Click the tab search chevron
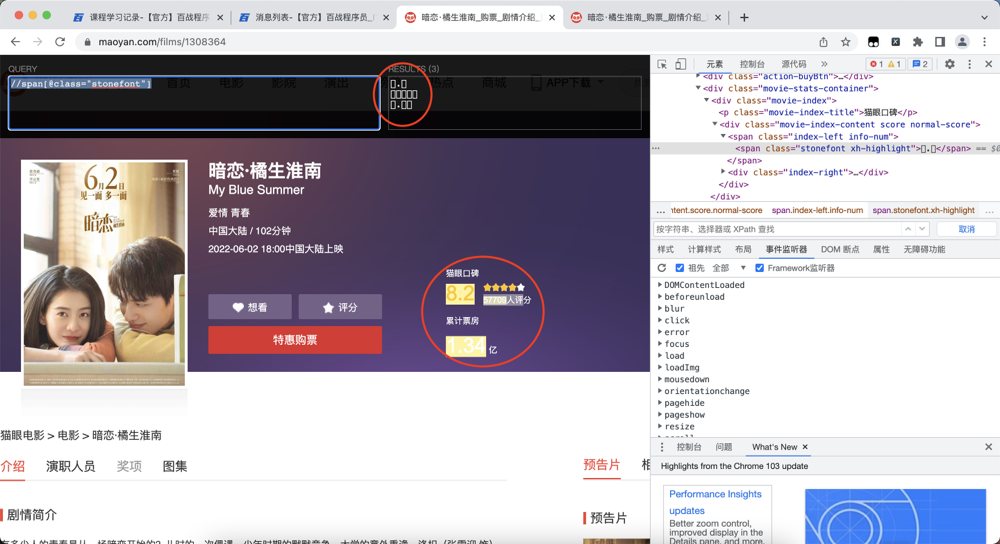Viewport: 1000px width, 544px height. [x=984, y=18]
